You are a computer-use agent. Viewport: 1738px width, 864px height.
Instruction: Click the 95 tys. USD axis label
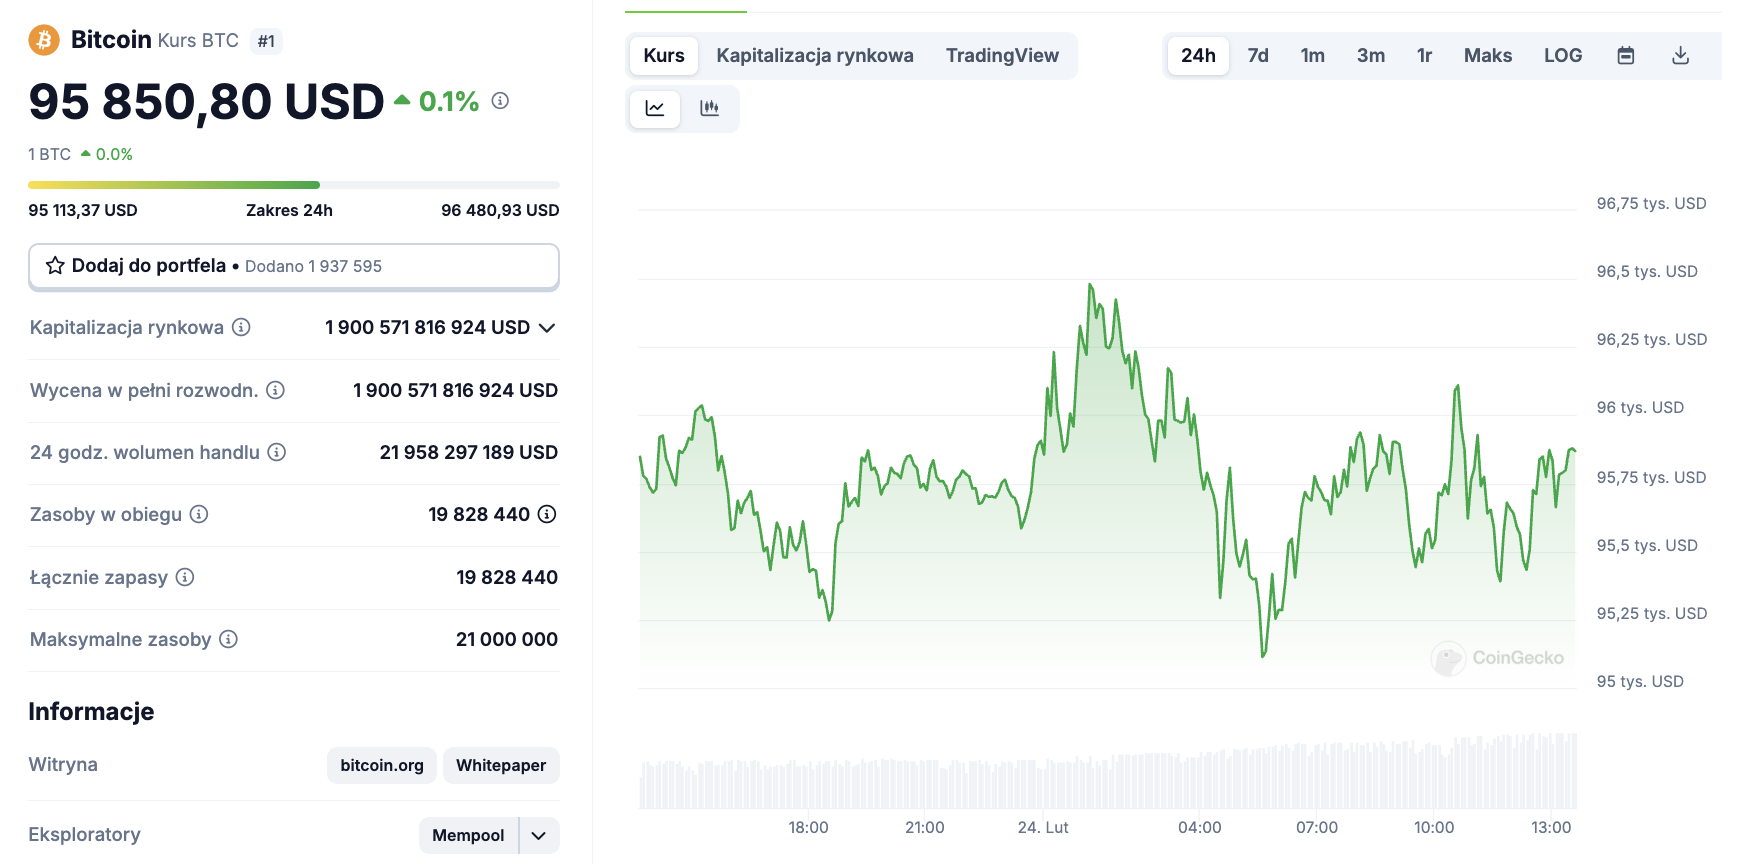point(1640,681)
